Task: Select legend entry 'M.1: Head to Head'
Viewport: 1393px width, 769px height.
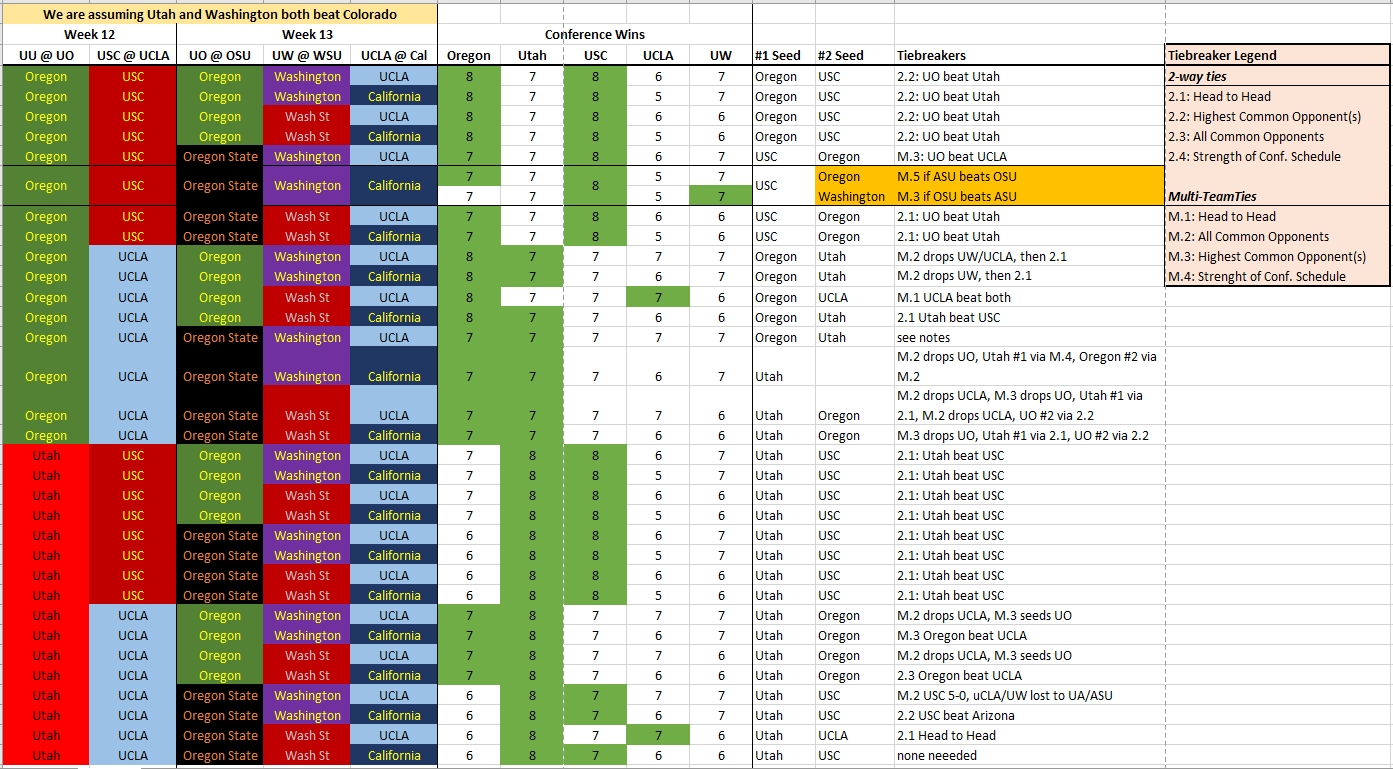Action: click(x=1277, y=216)
